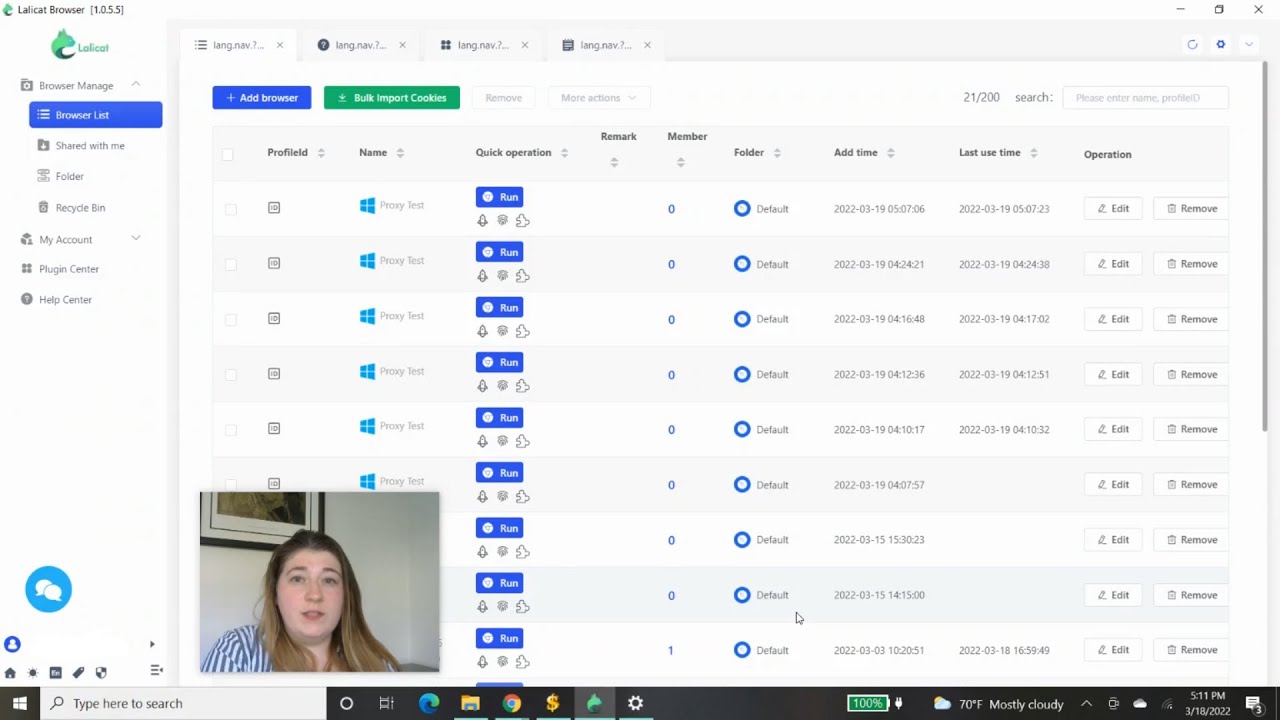Click the user profile avatar icon in sidebar
Viewport: 1280px width, 720px height.
pyautogui.click(x=12, y=644)
